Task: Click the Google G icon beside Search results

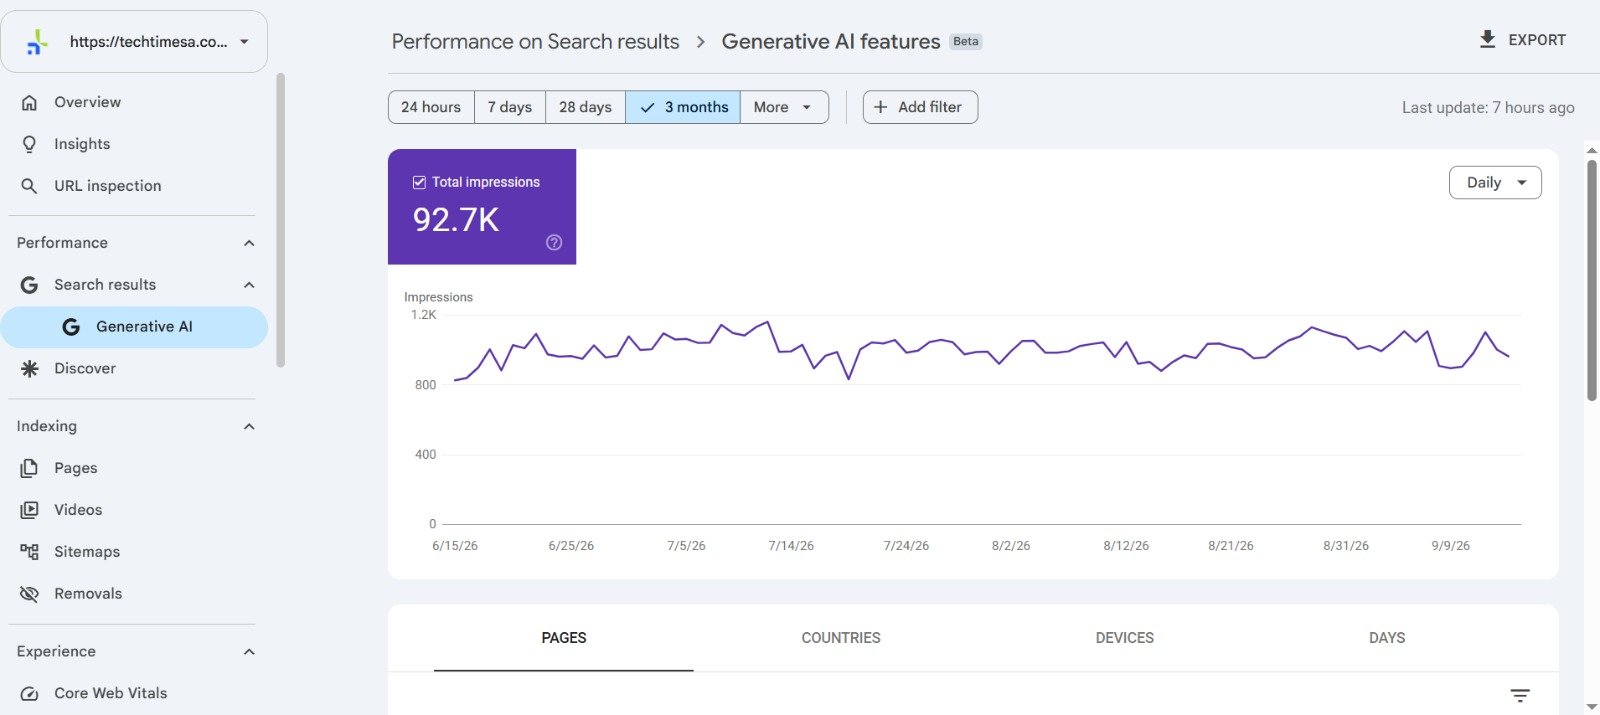Action: coord(30,285)
